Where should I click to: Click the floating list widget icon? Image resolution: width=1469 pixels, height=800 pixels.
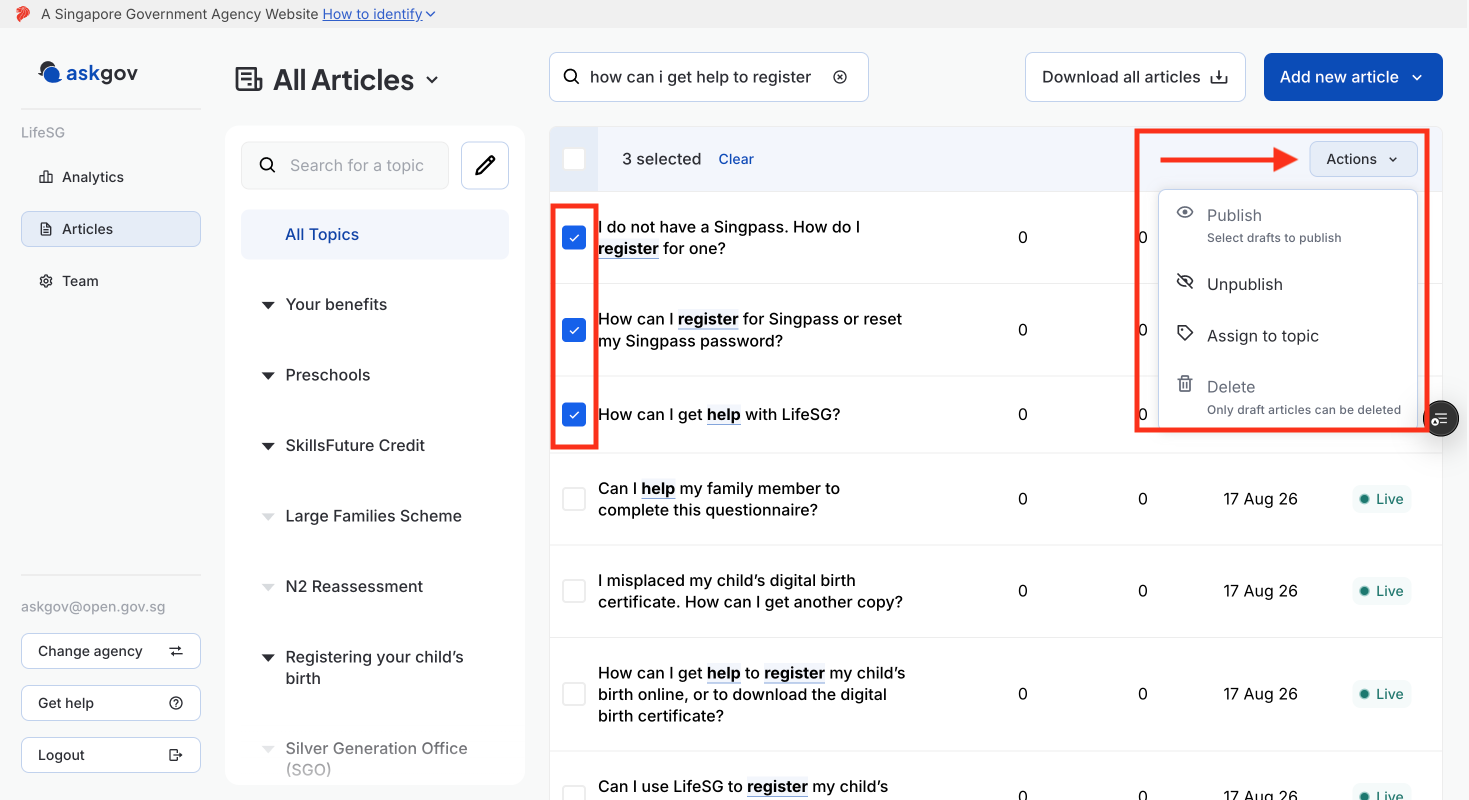point(1441,419)
